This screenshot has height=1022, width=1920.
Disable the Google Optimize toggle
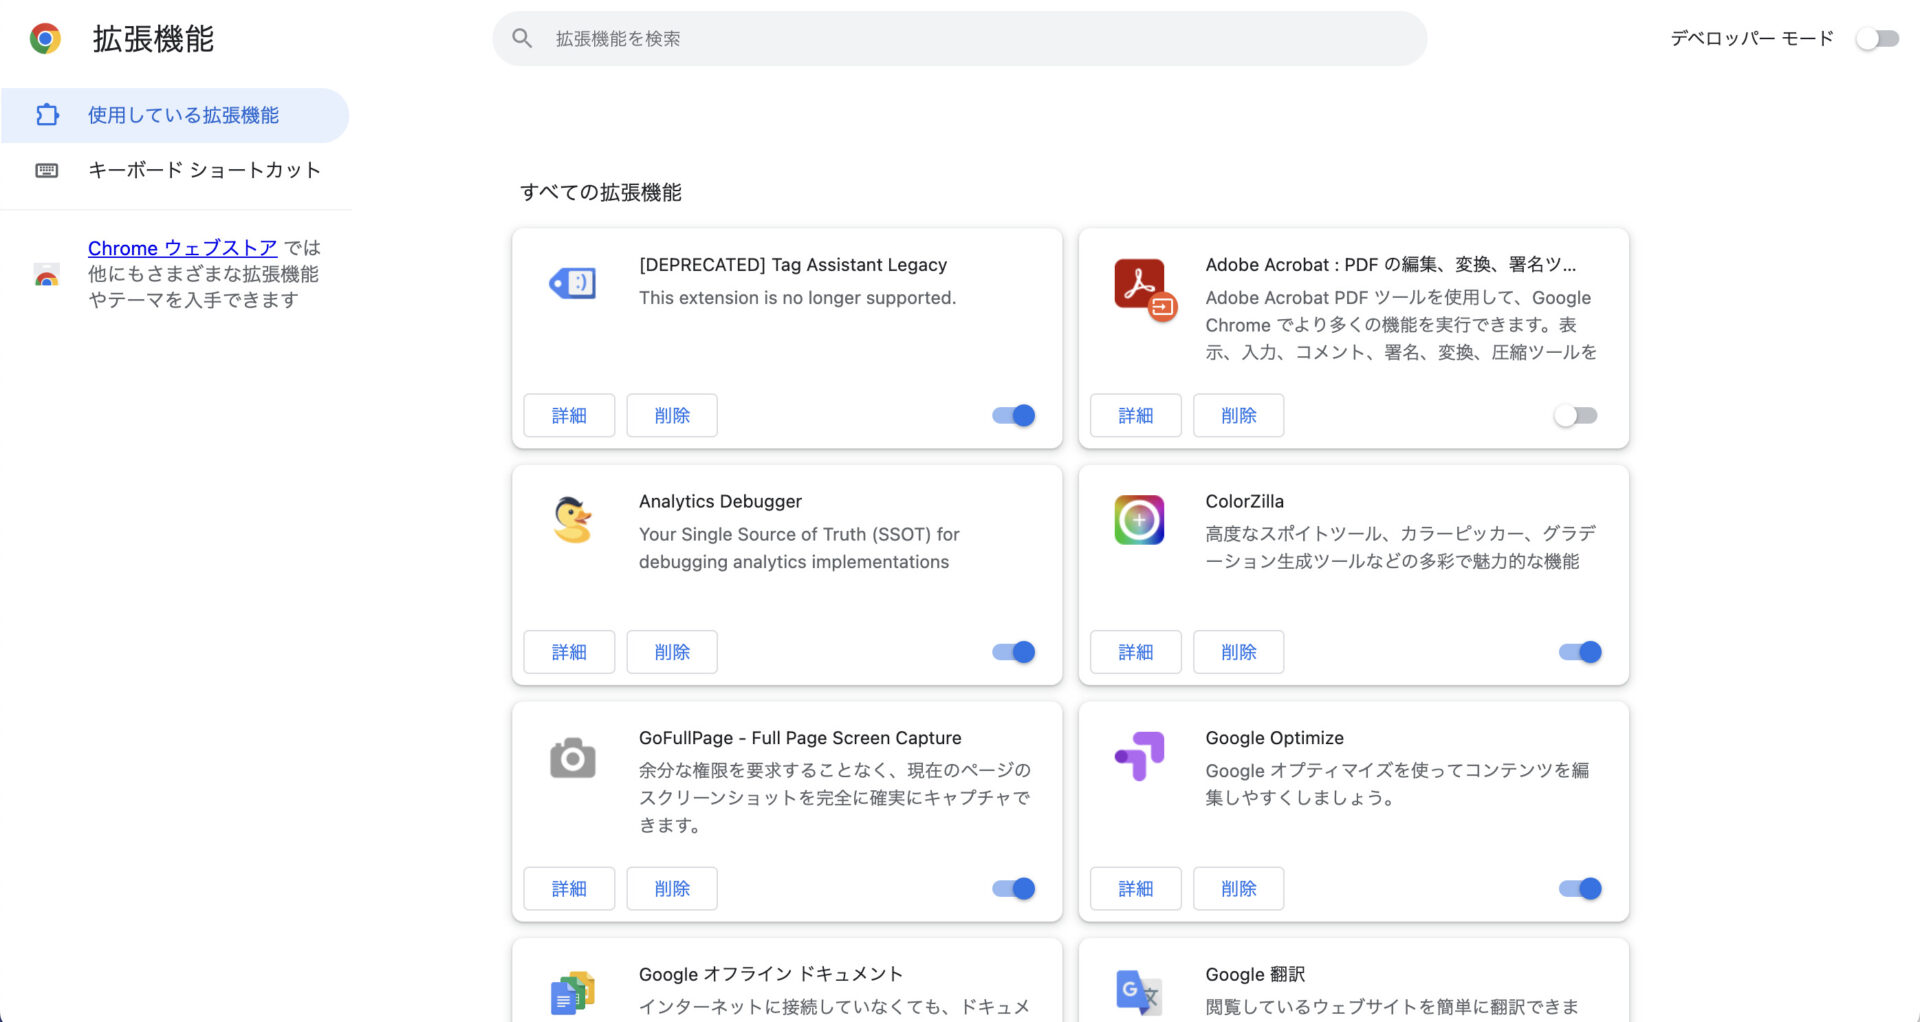coord(1580,888)
